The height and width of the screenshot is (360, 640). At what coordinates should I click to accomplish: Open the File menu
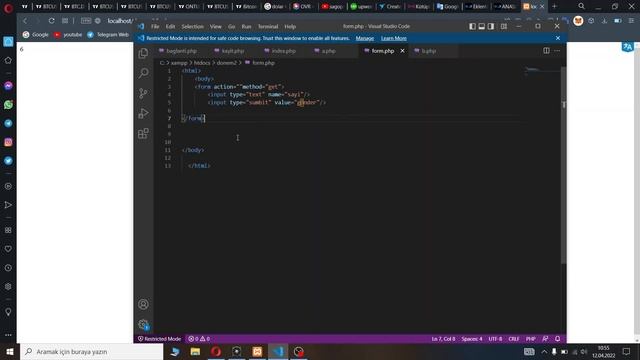point(155,27)
